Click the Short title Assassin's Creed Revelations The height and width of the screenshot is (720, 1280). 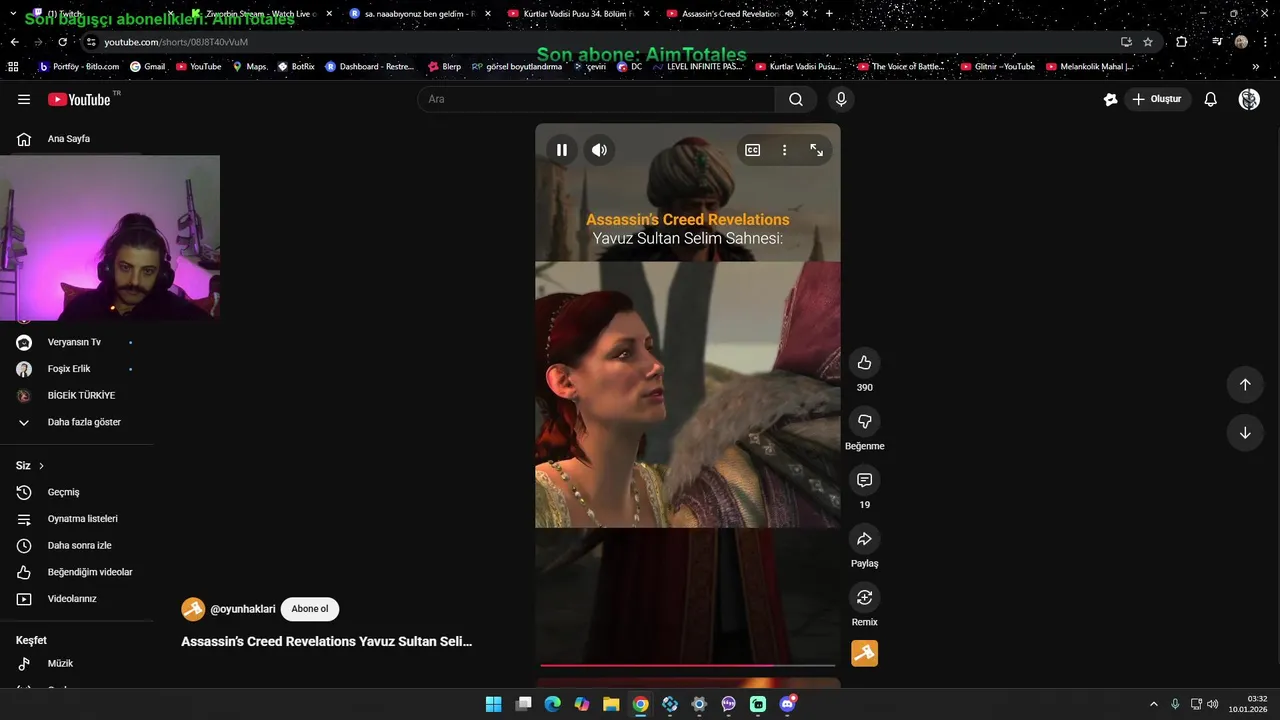(326, 641)
